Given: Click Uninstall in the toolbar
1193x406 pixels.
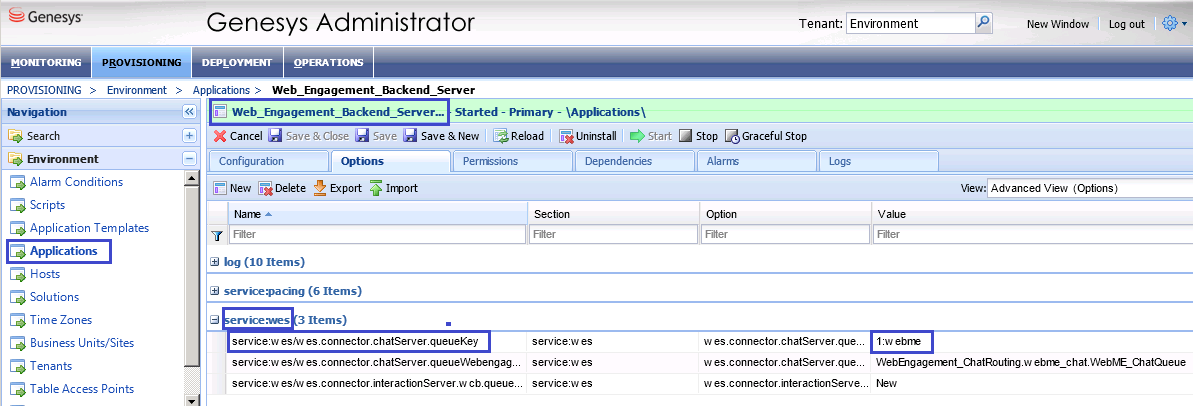Looking at the screenshot, I should click(588, 136).
